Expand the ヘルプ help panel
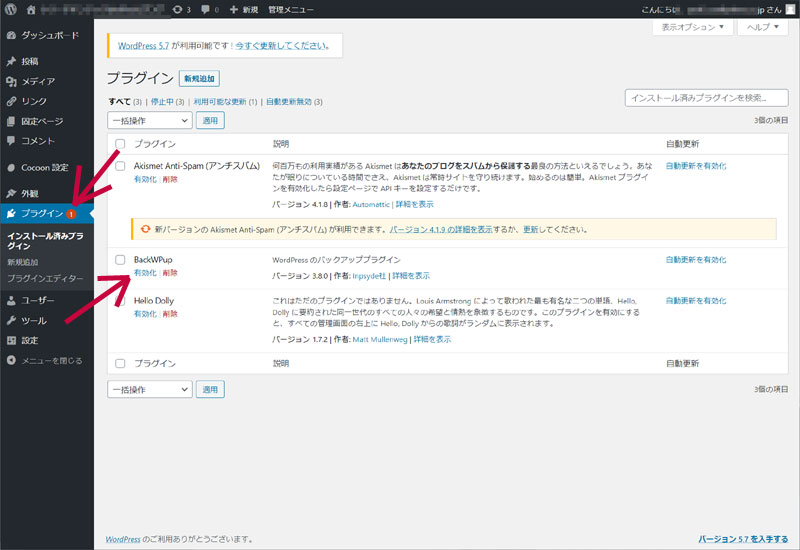The height and width of the screenshot is (550, 800). click(x=762, y=27)
